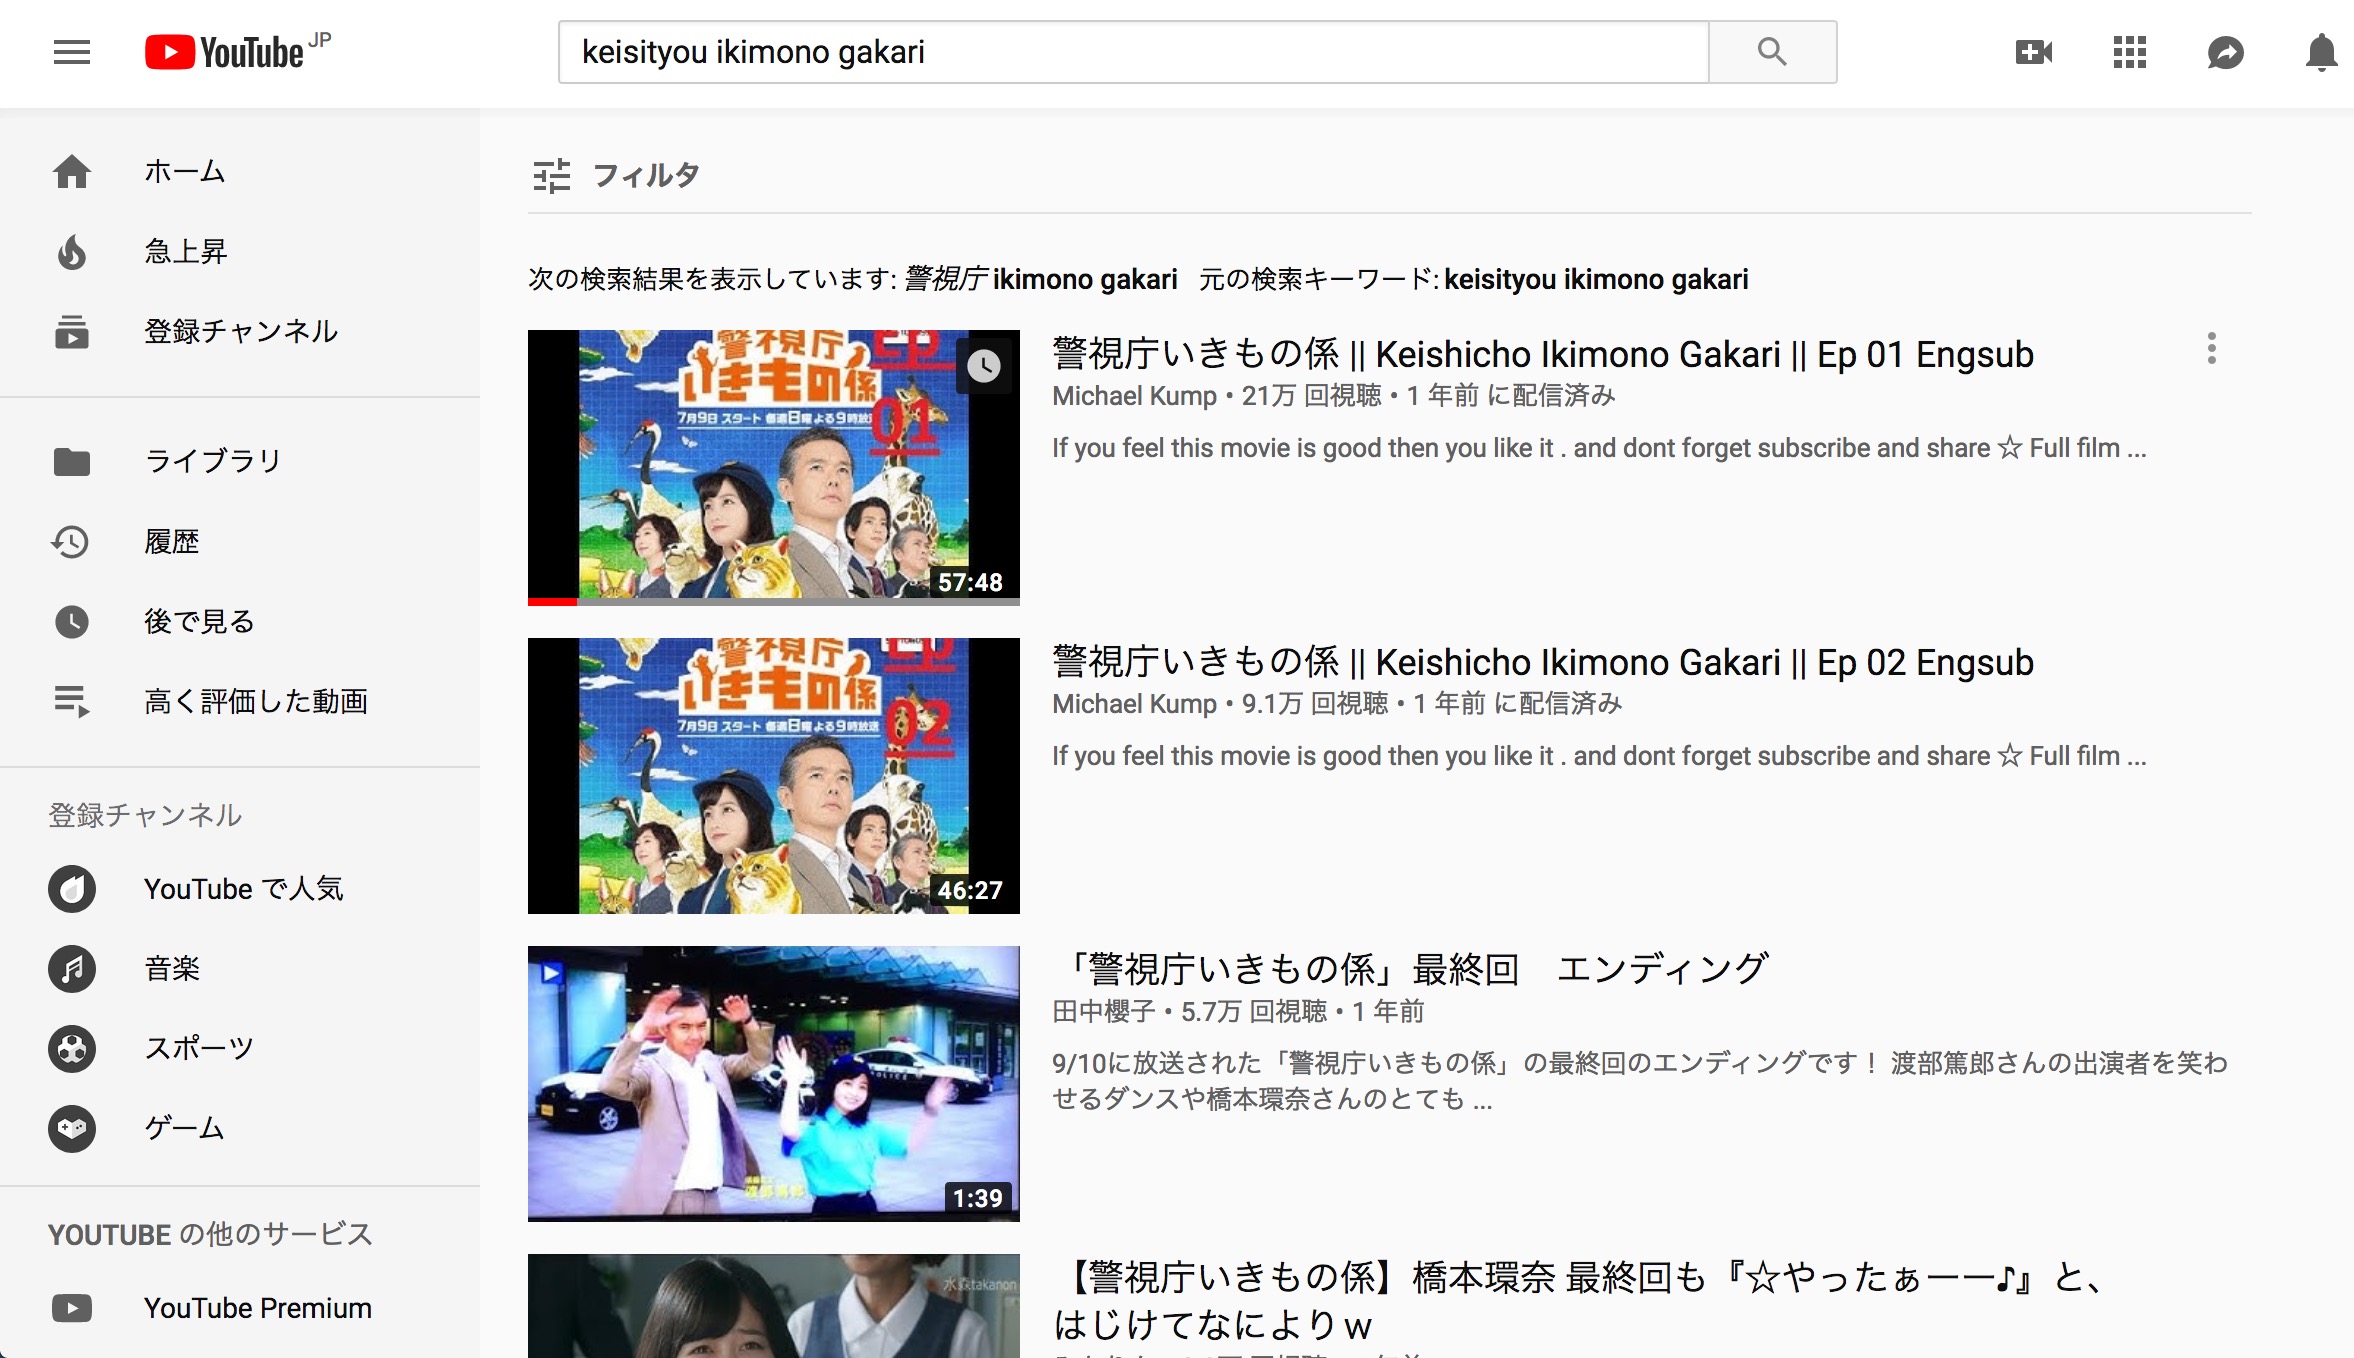The height and width of the screenshot is (1358, 2354).
Task: Open 「警視庁いきもの係」最終回 エンディング title
Action: (x=1410, y=970)
